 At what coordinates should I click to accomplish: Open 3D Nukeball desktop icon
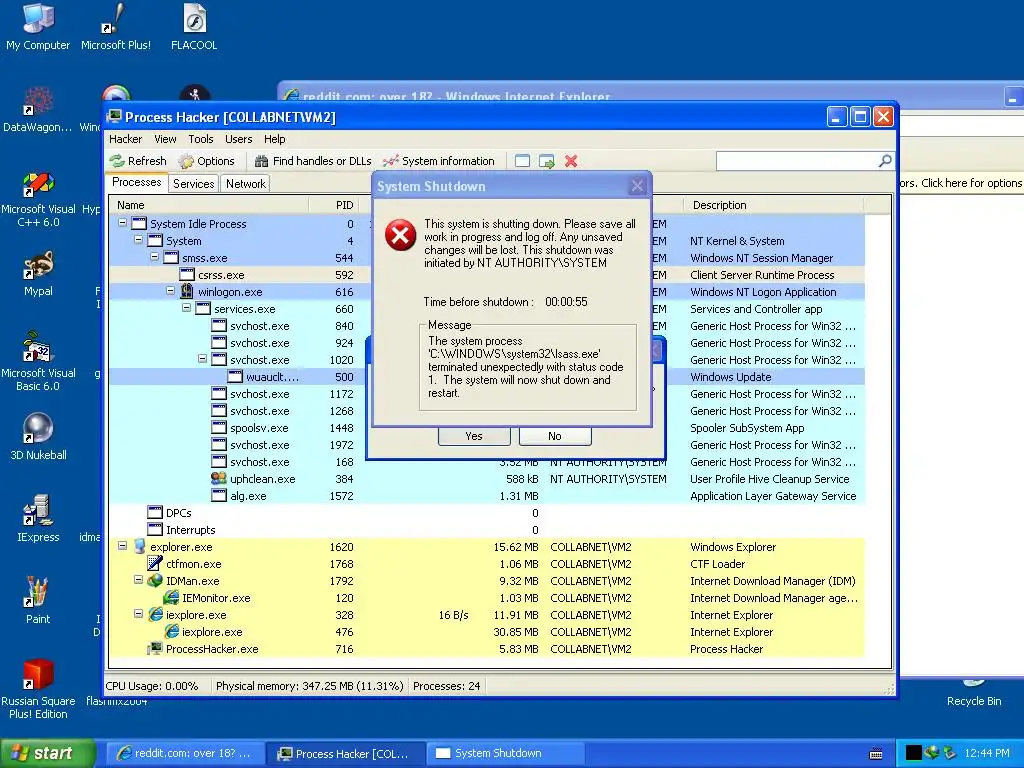pos(38,436)
